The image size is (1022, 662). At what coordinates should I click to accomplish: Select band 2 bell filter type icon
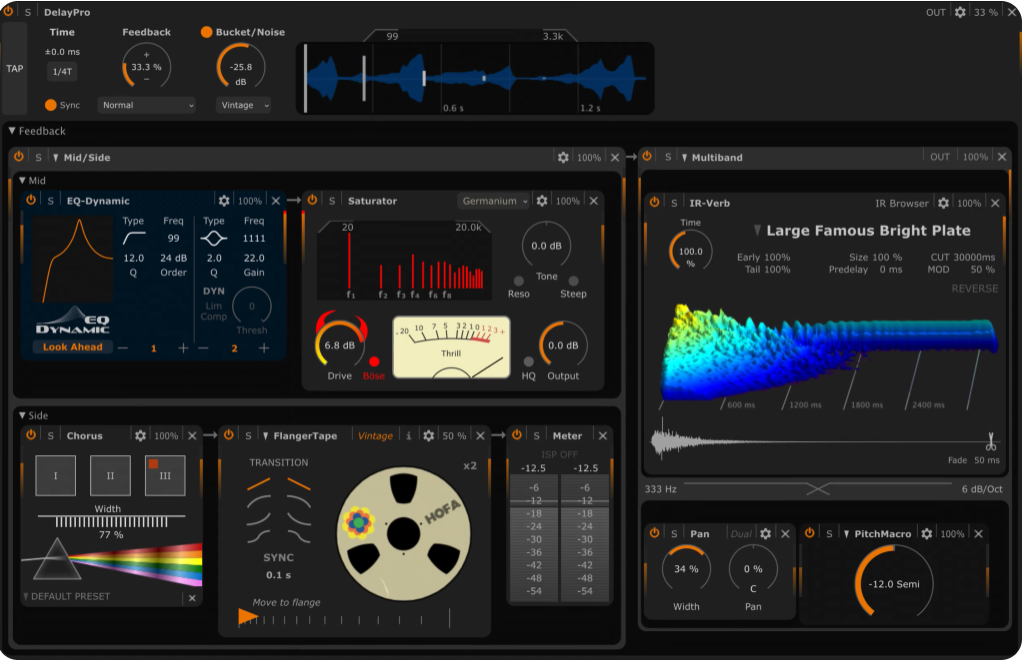pos(214,238)
